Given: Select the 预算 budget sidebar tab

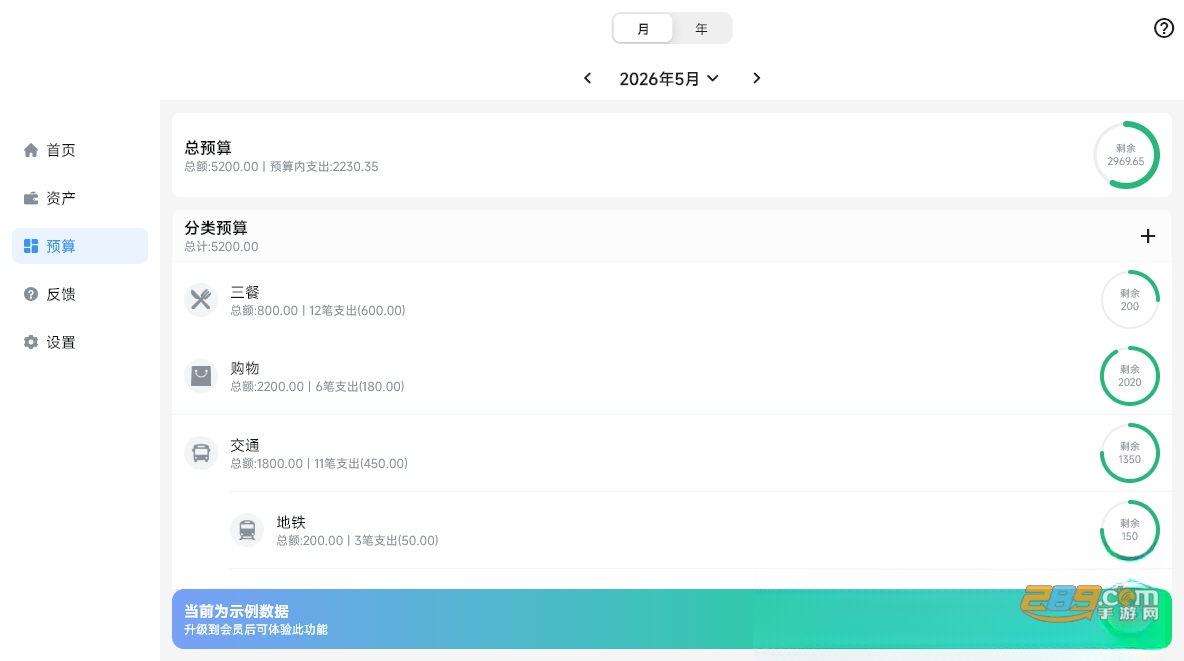Looking at the screenshot, I should point(80,246).
